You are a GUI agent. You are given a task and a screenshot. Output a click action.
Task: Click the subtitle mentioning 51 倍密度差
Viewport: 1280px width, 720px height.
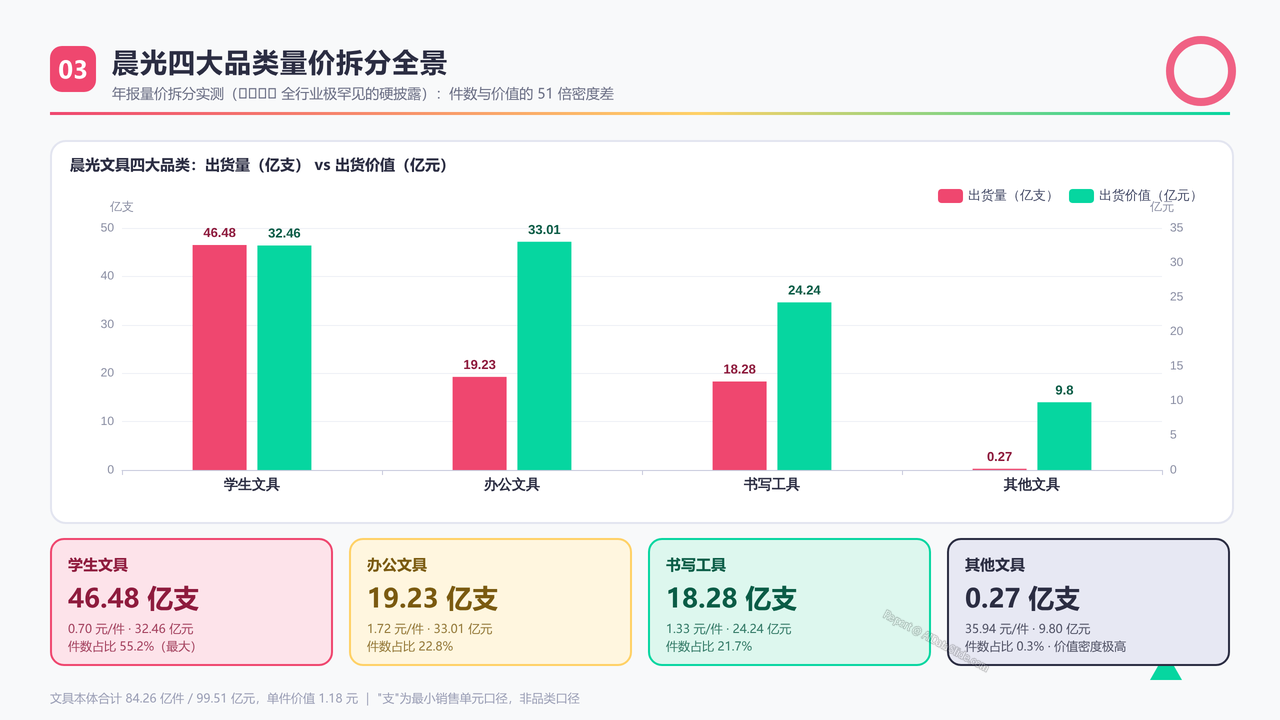[364, 95]
